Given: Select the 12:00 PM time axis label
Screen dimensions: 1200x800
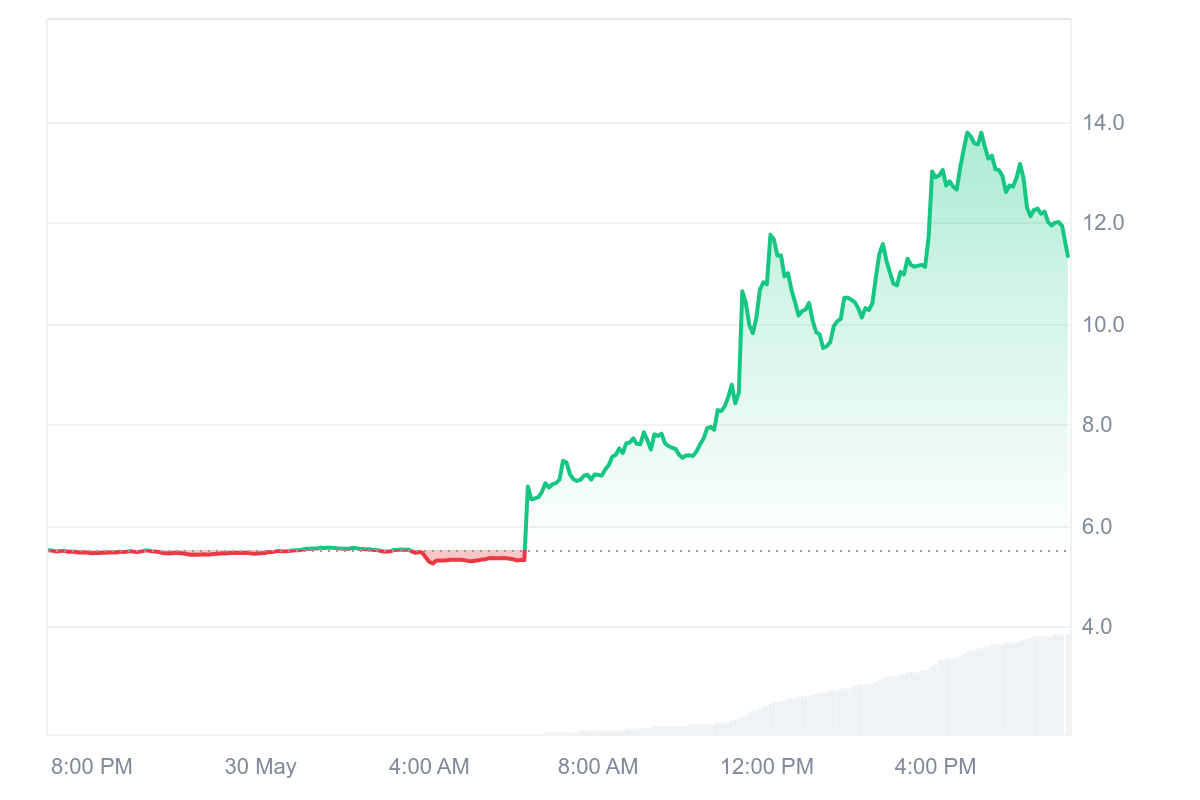Looking at the screenshot, I should (767, 767).
